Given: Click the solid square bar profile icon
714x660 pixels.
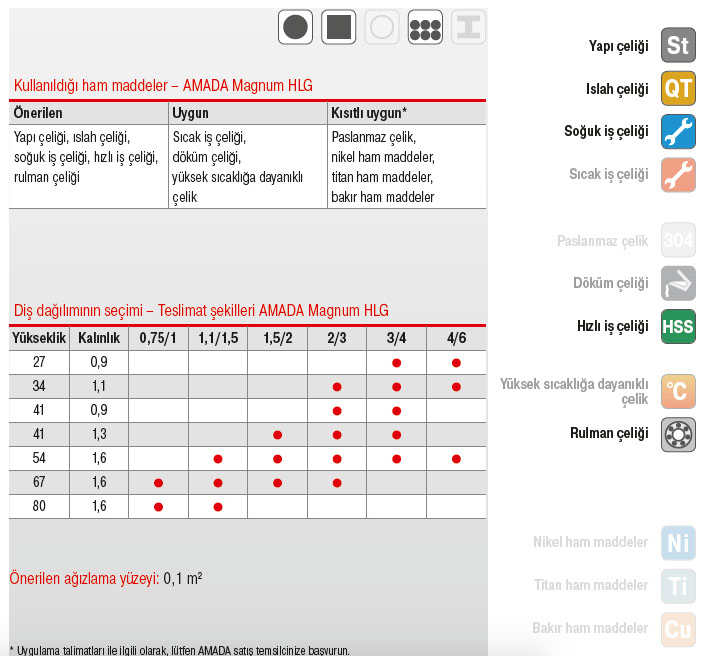Looking at the screenshot, I should (338, 27).
